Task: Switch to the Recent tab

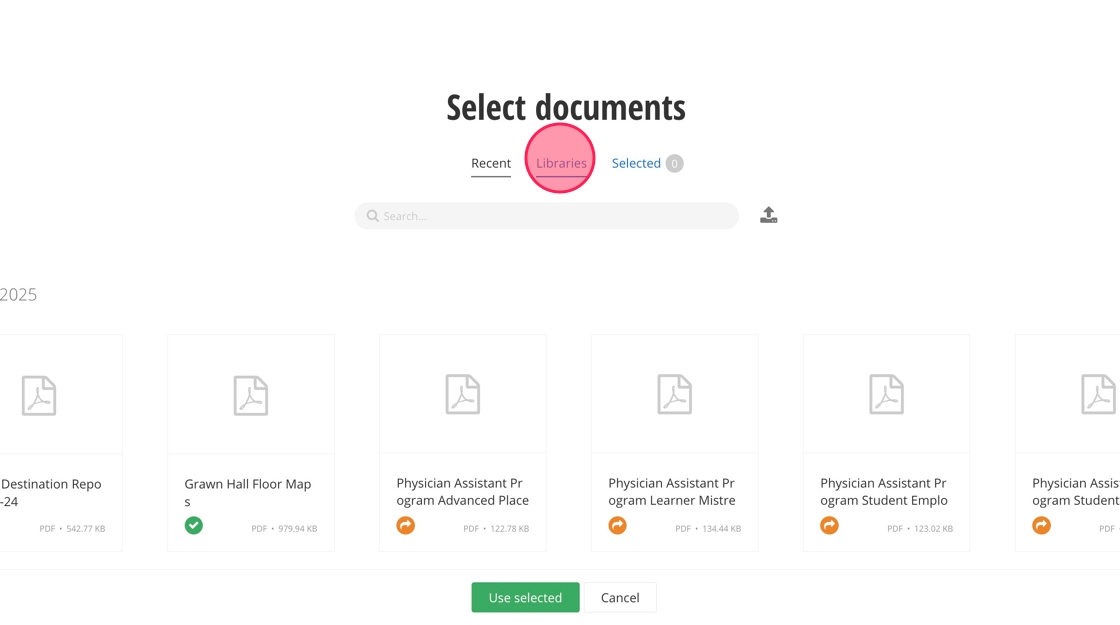Action: (x=491, y=164)
